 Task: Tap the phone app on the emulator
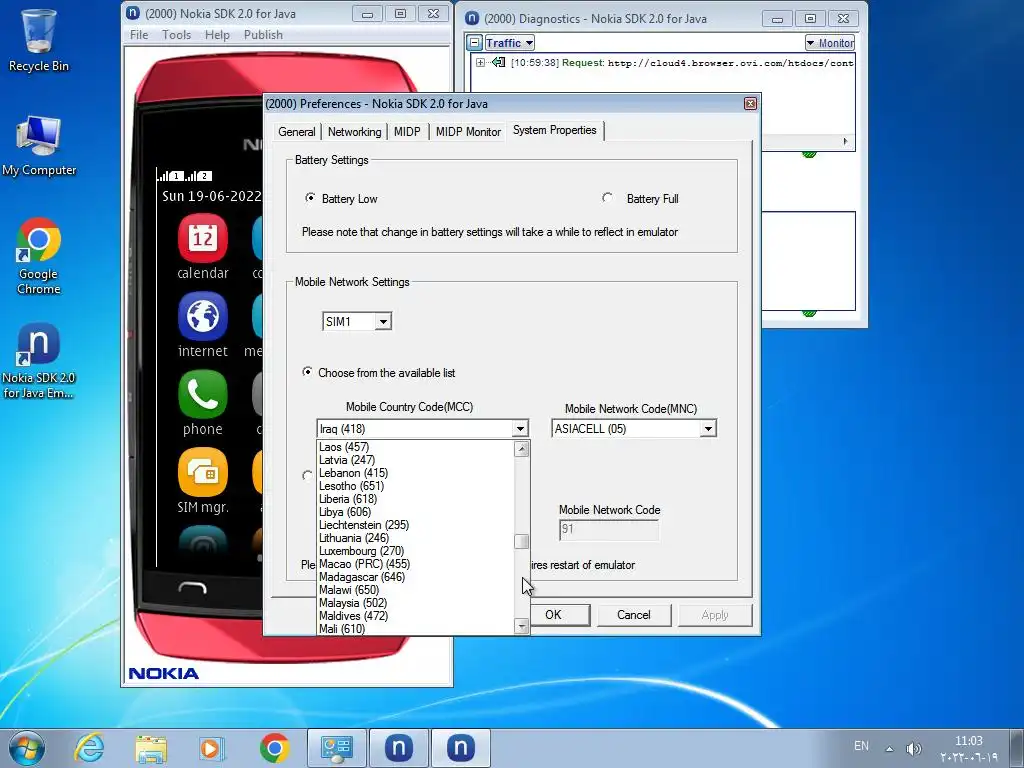click(x=202, y=404)
